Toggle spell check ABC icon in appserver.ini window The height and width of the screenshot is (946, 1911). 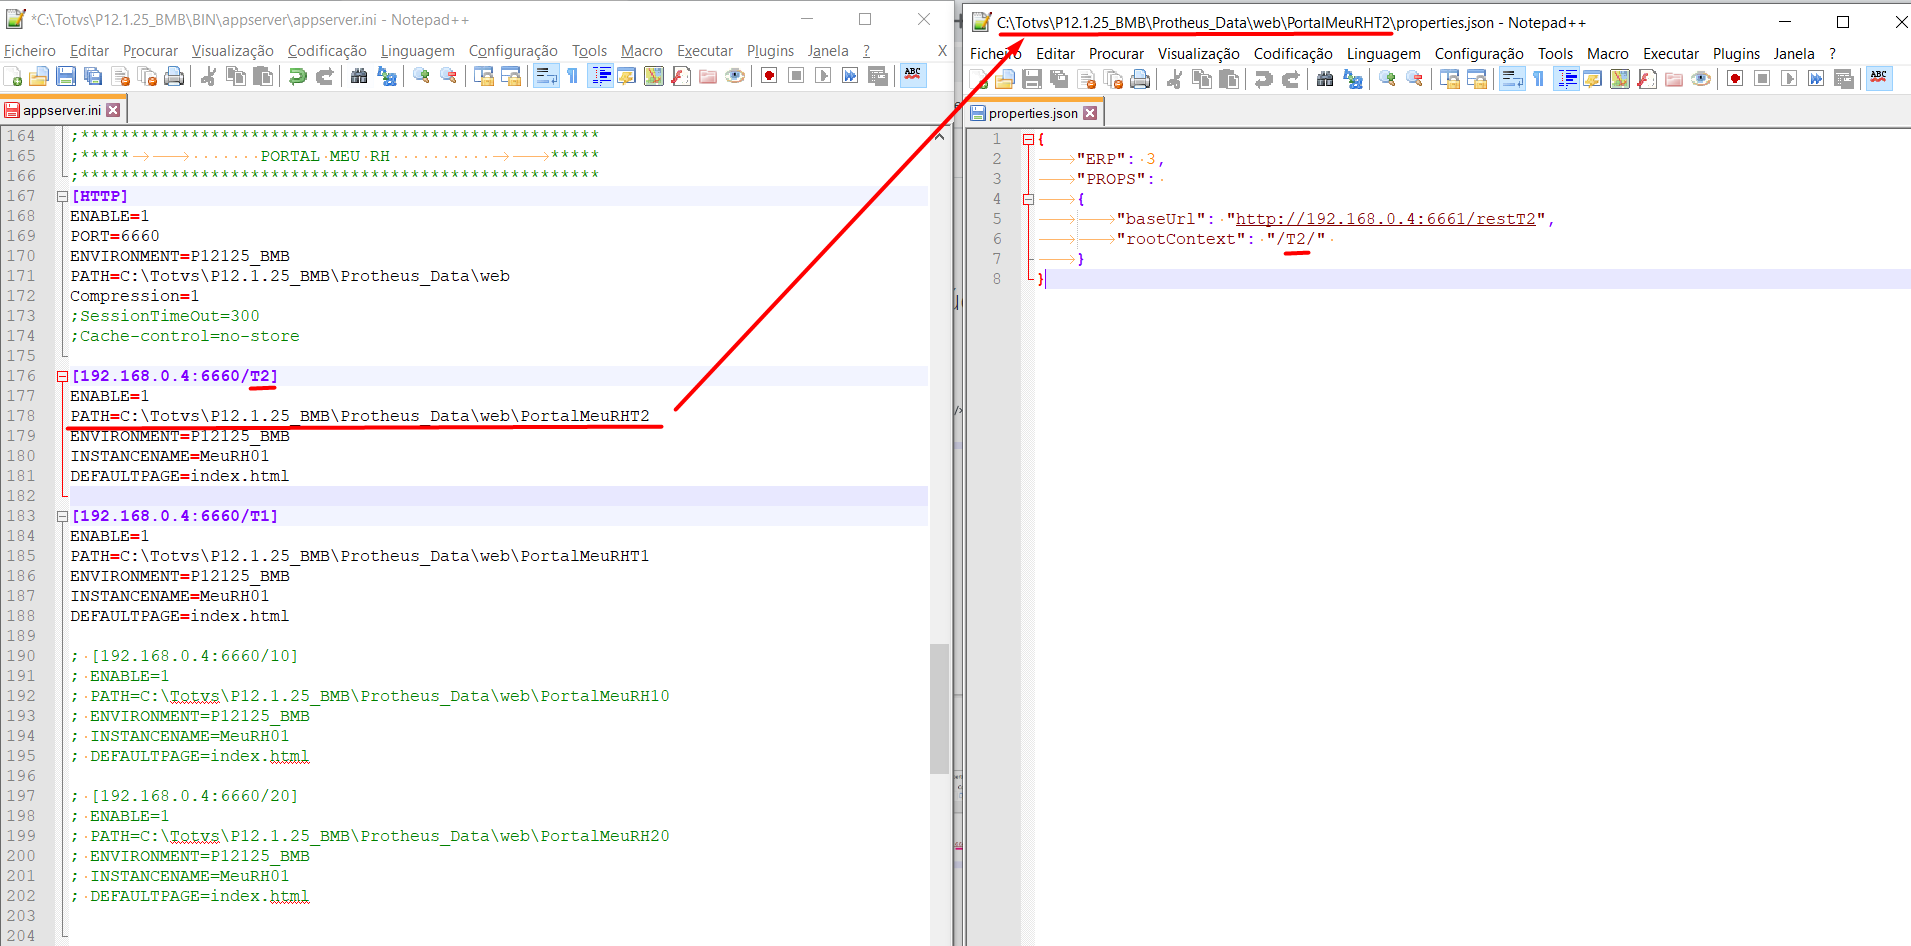point(913,76)
